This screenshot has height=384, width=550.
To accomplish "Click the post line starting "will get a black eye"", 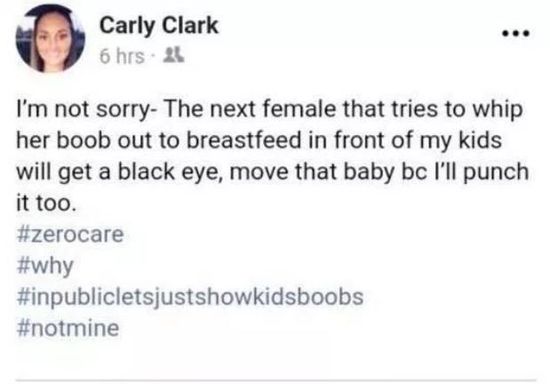I will tap(273, 172).
